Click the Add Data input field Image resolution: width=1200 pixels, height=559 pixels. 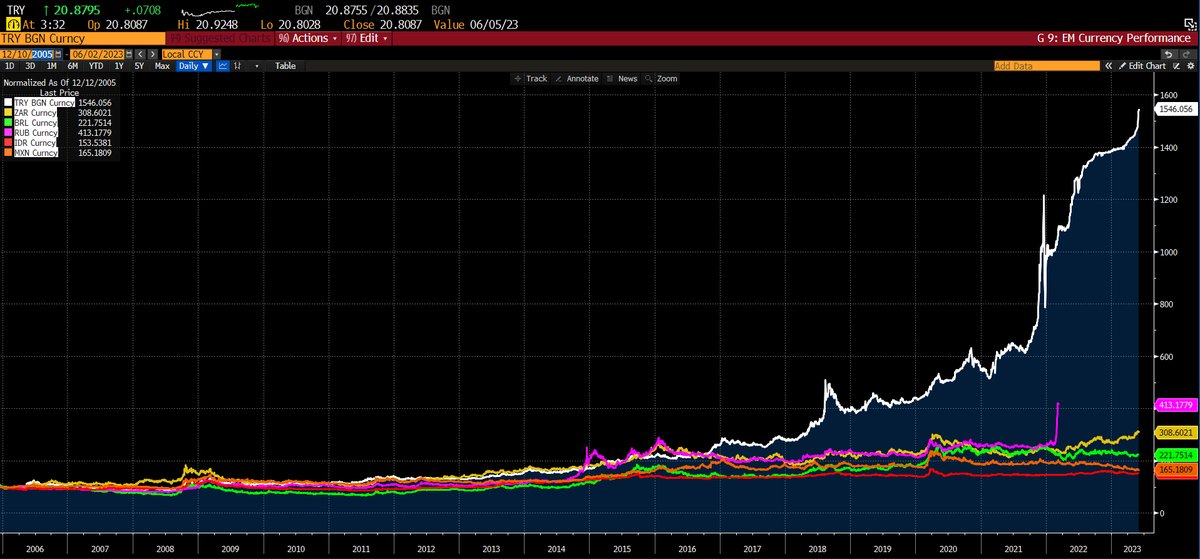point(1047,66)
